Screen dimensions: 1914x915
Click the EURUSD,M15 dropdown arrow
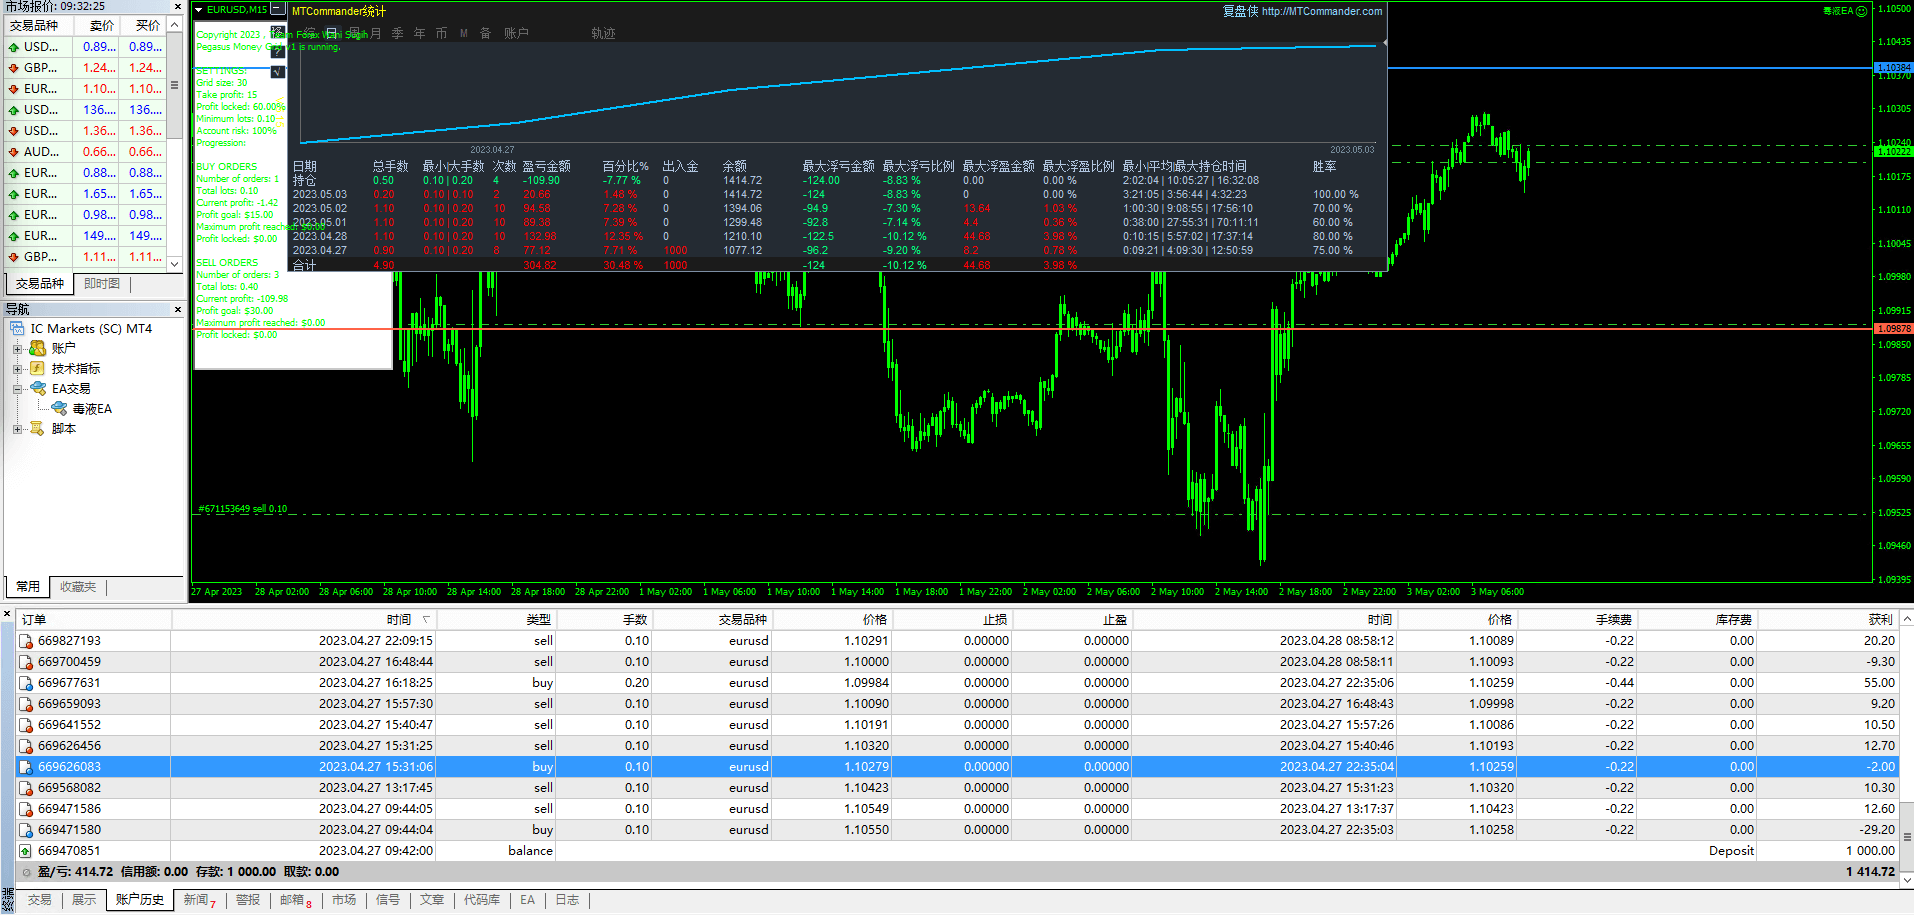[x=199, y=10]
